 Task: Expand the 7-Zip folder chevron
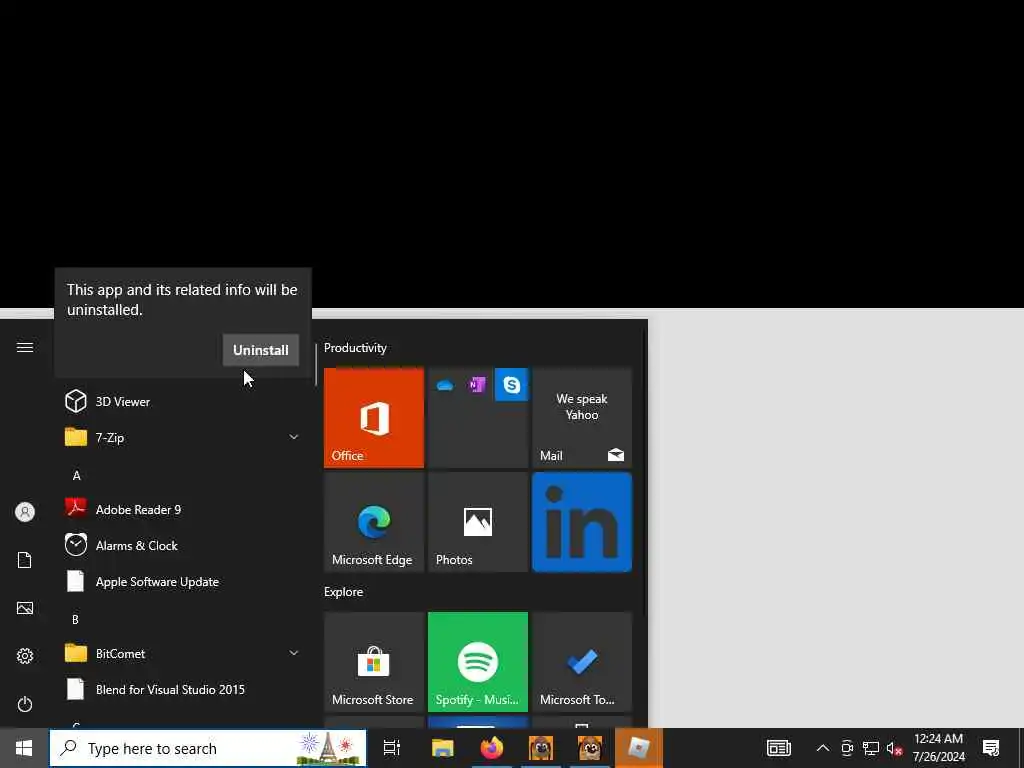coord(294,437)
